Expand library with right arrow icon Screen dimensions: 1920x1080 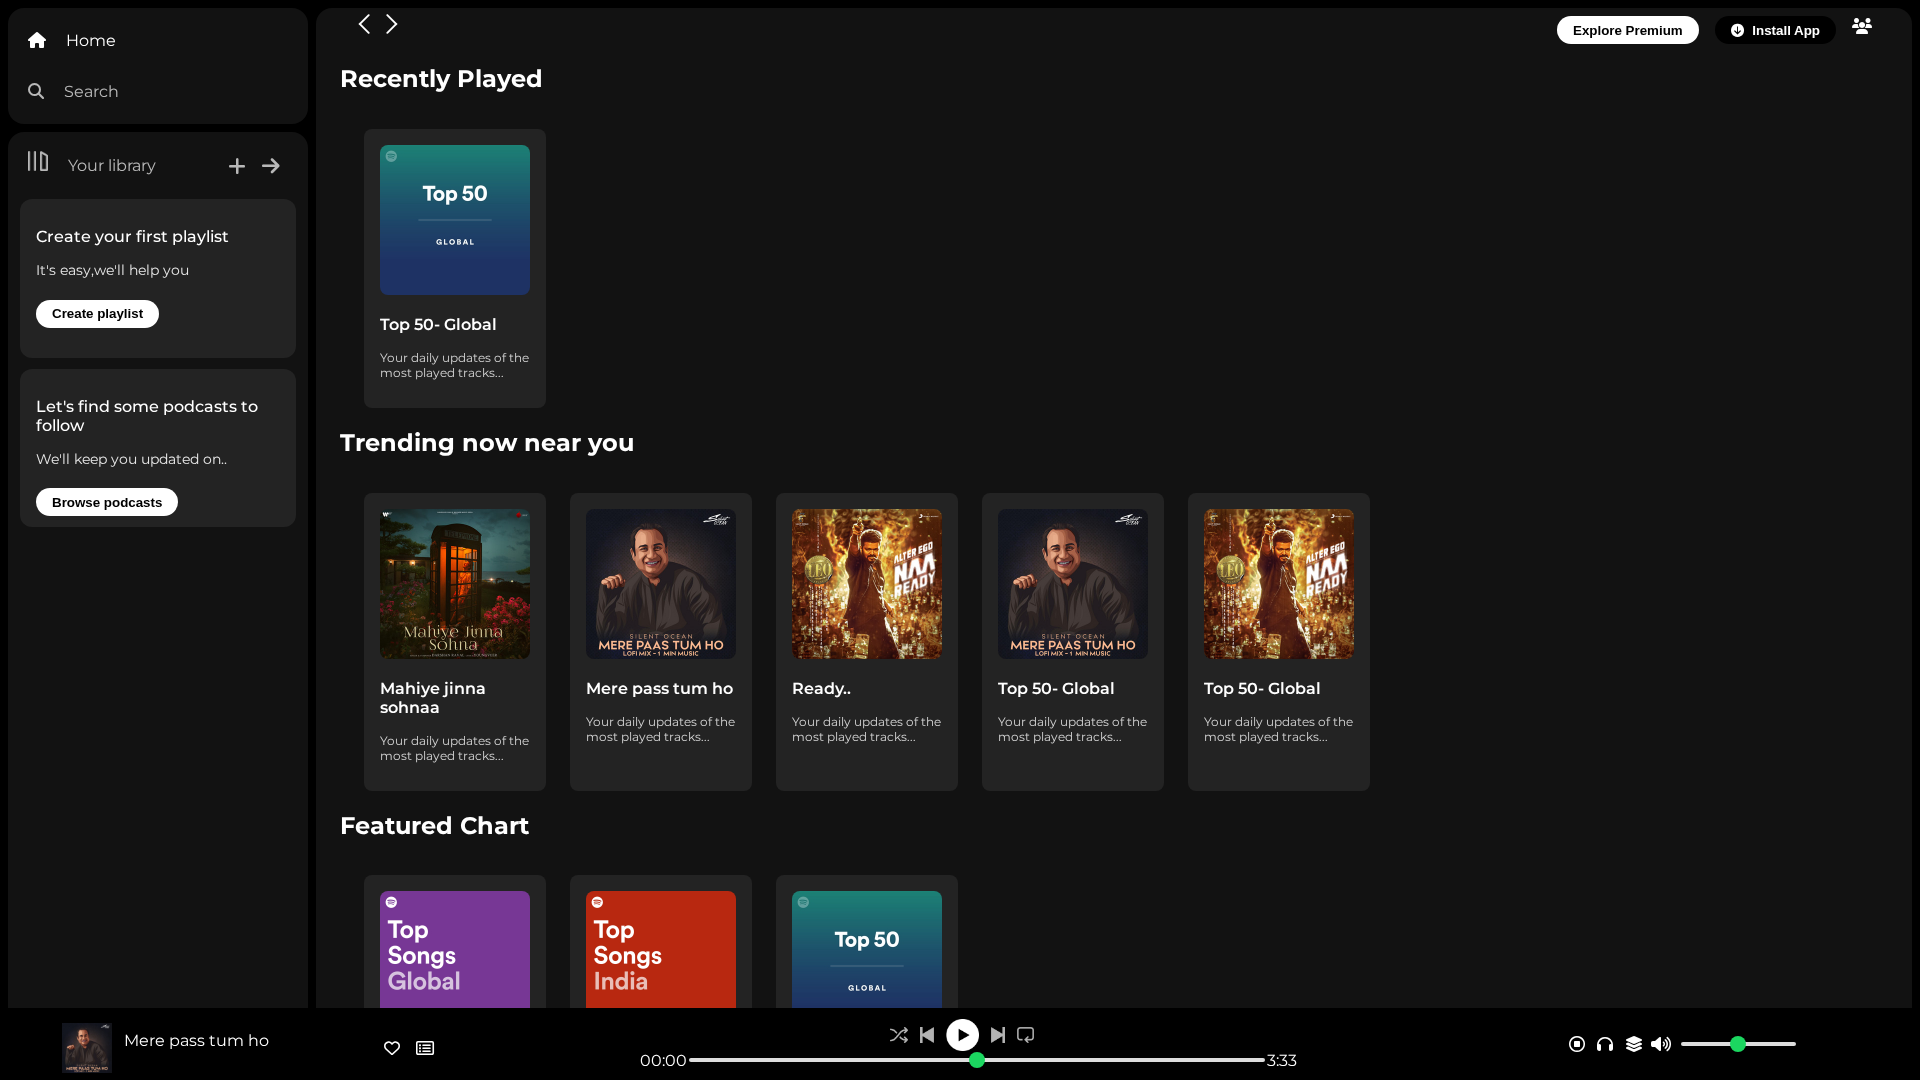click(271, 166)
